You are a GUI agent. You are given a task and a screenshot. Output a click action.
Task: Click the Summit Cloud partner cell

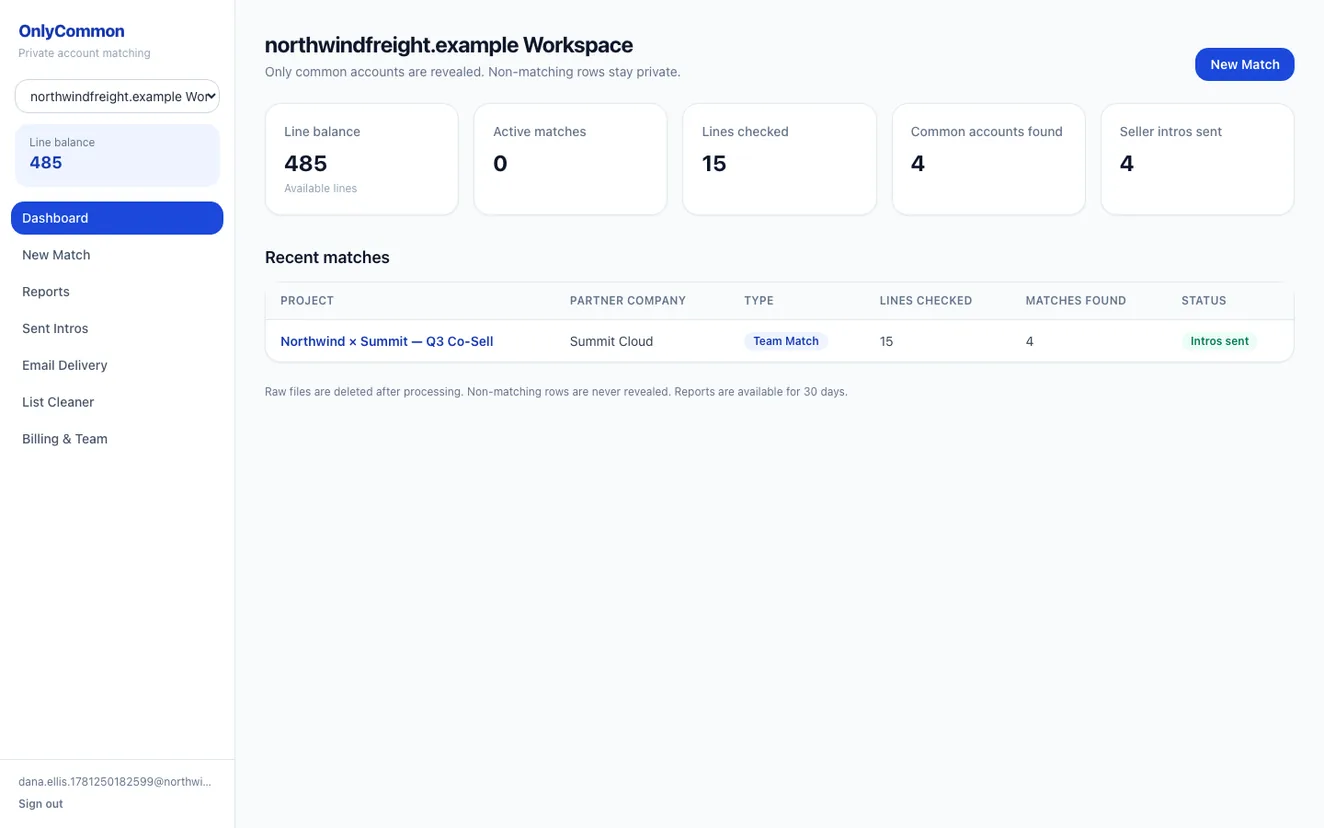pyautogui.click(x=611, y=341)
